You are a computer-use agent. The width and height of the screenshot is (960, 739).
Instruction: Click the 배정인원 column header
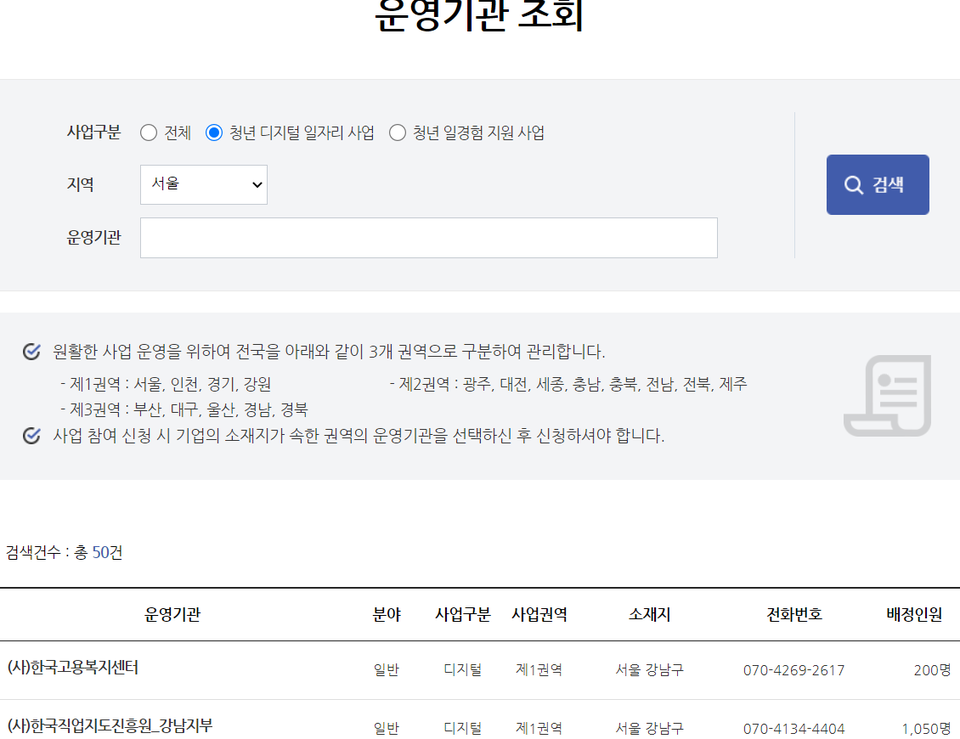[x=914, y=614]
